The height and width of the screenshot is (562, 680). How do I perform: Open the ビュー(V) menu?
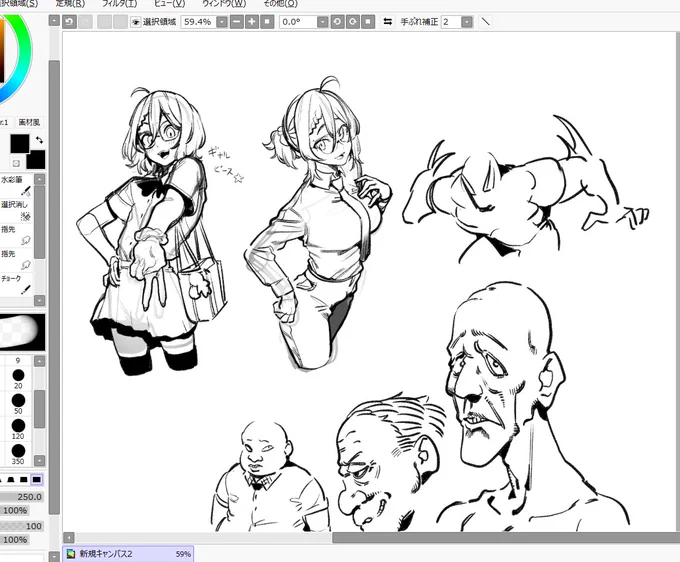[170, 3]
